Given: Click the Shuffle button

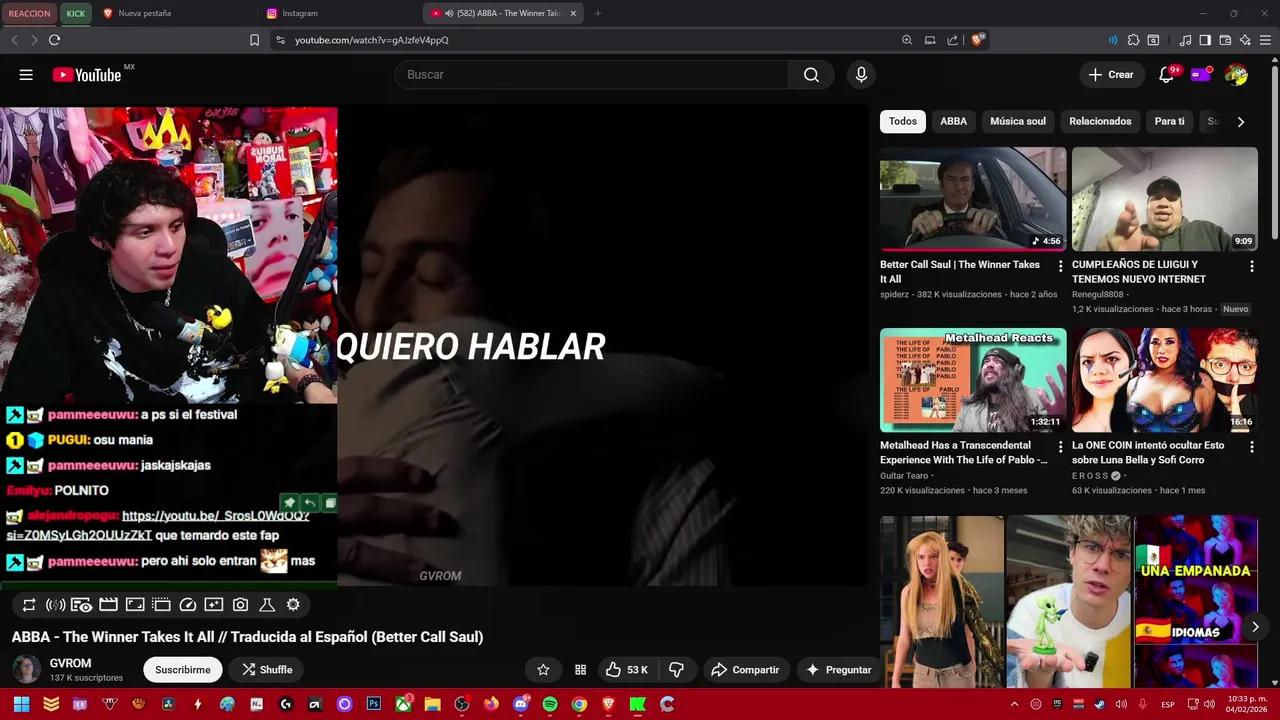Looking at the screenshot, I should pos(267,670).
